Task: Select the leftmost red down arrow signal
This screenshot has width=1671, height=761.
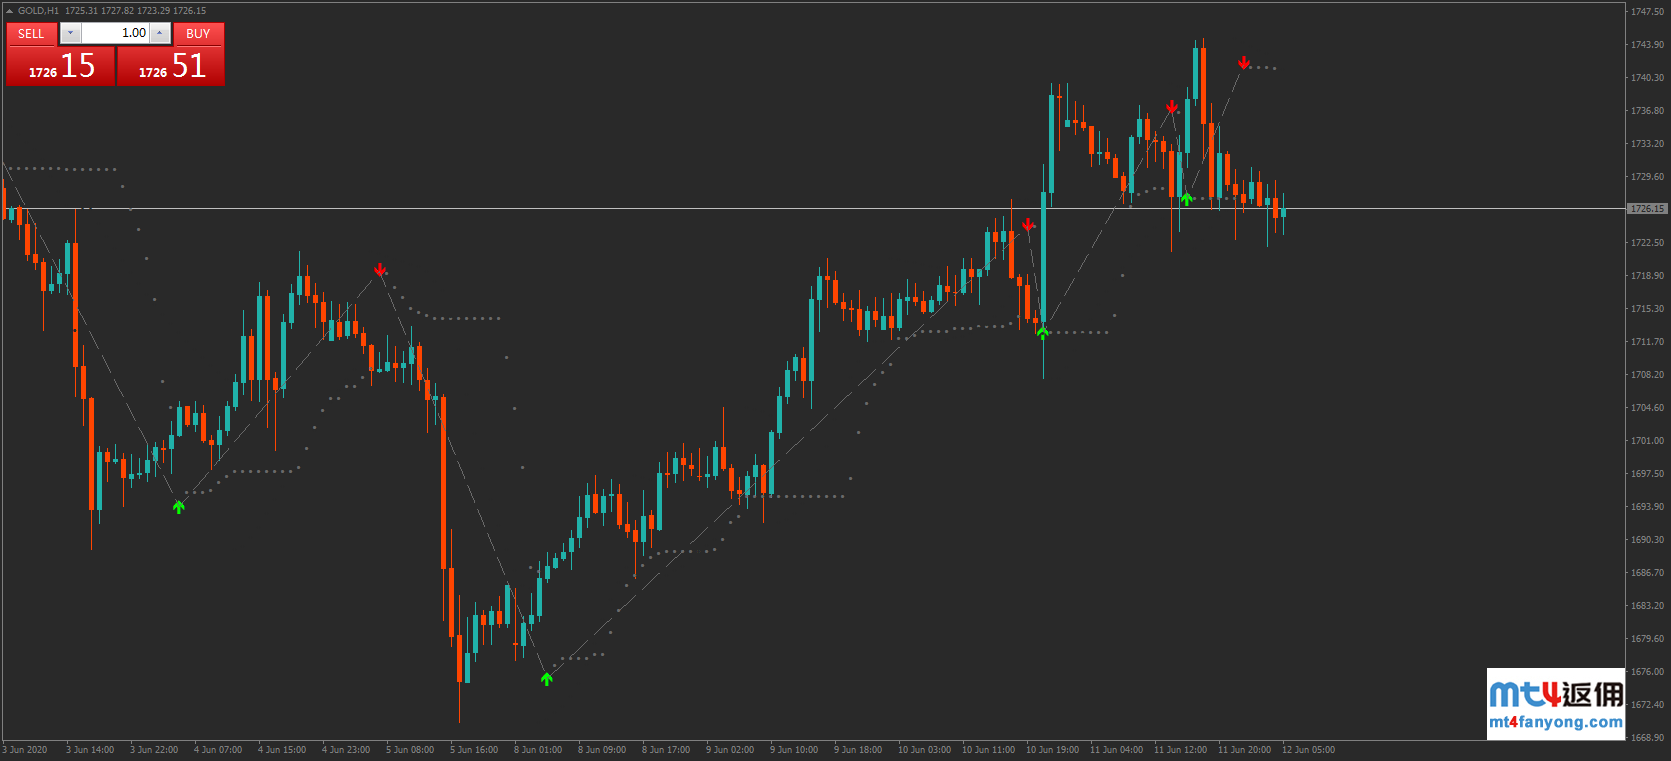Action: pyautogui.click(x=380, y=270)
